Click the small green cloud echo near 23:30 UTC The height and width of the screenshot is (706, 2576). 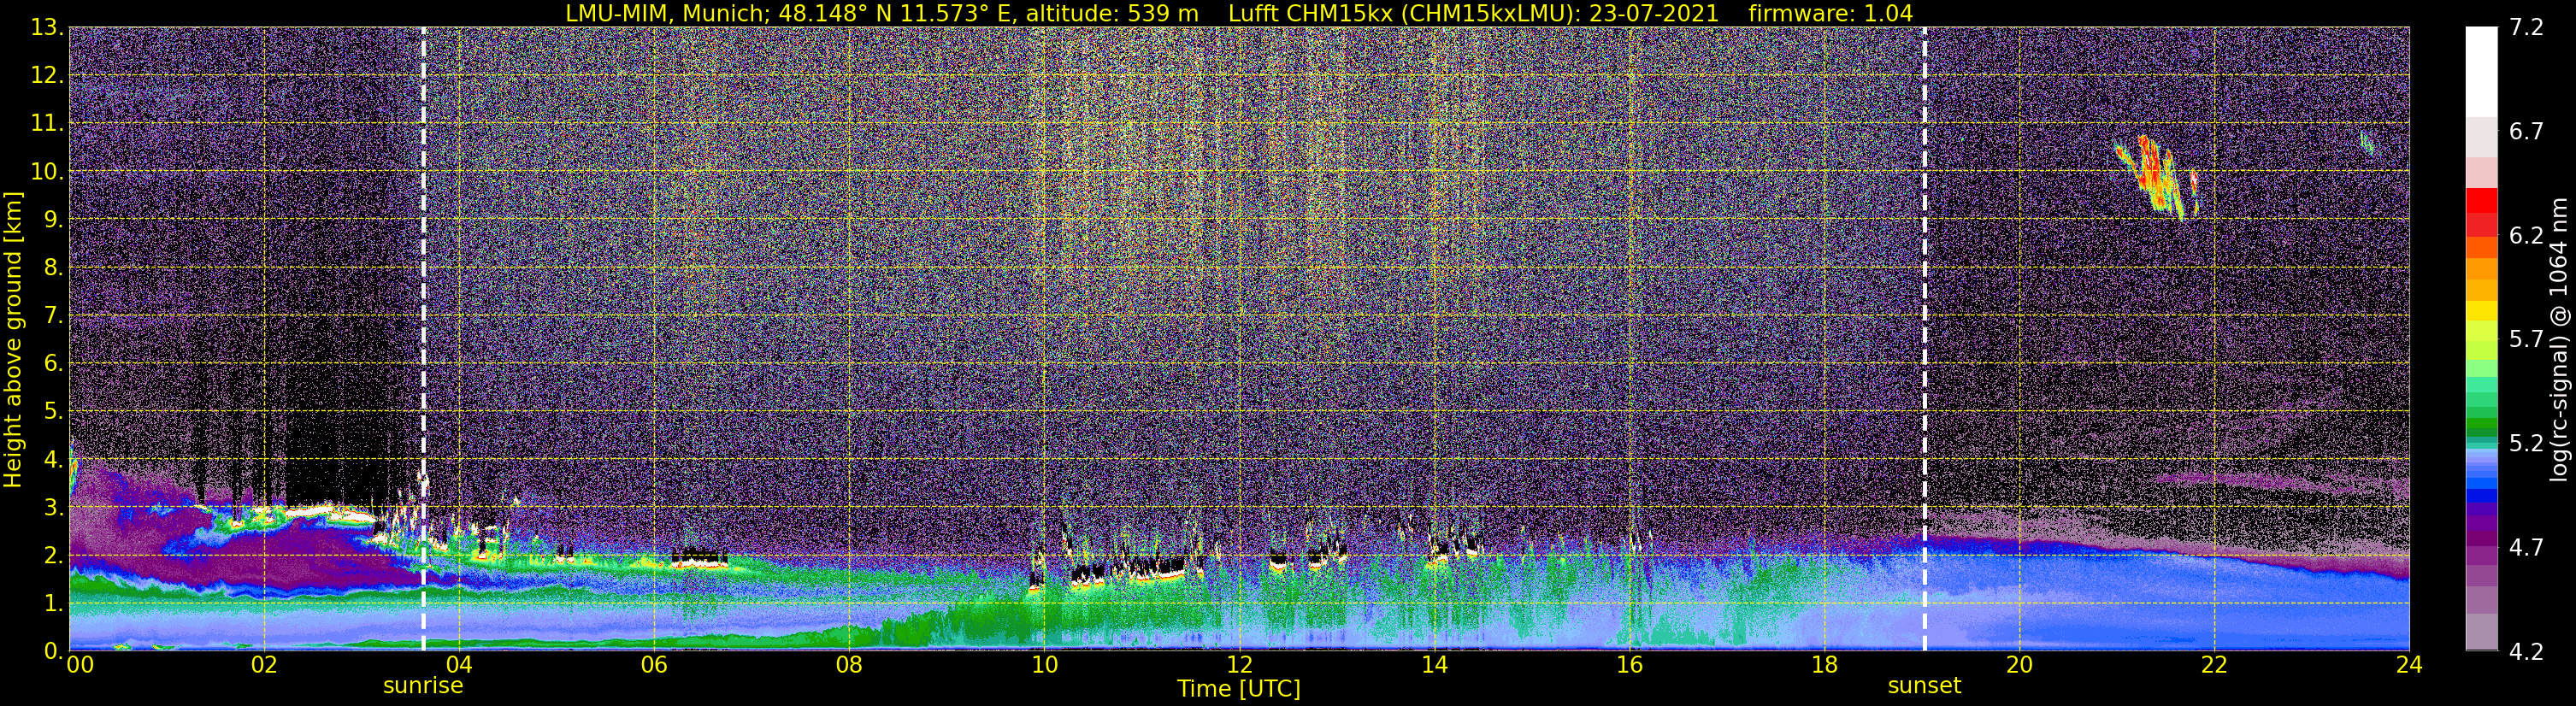pos(2367,143)
